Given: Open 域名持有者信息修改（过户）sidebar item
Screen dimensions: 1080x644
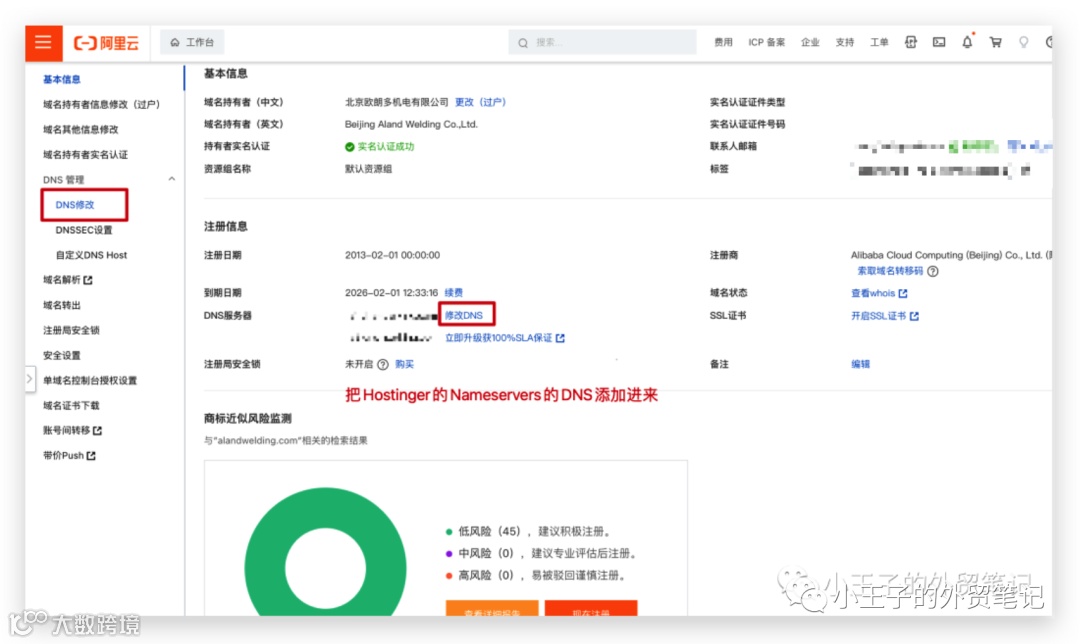Looking at the screenshot, I should pos(101,104).
